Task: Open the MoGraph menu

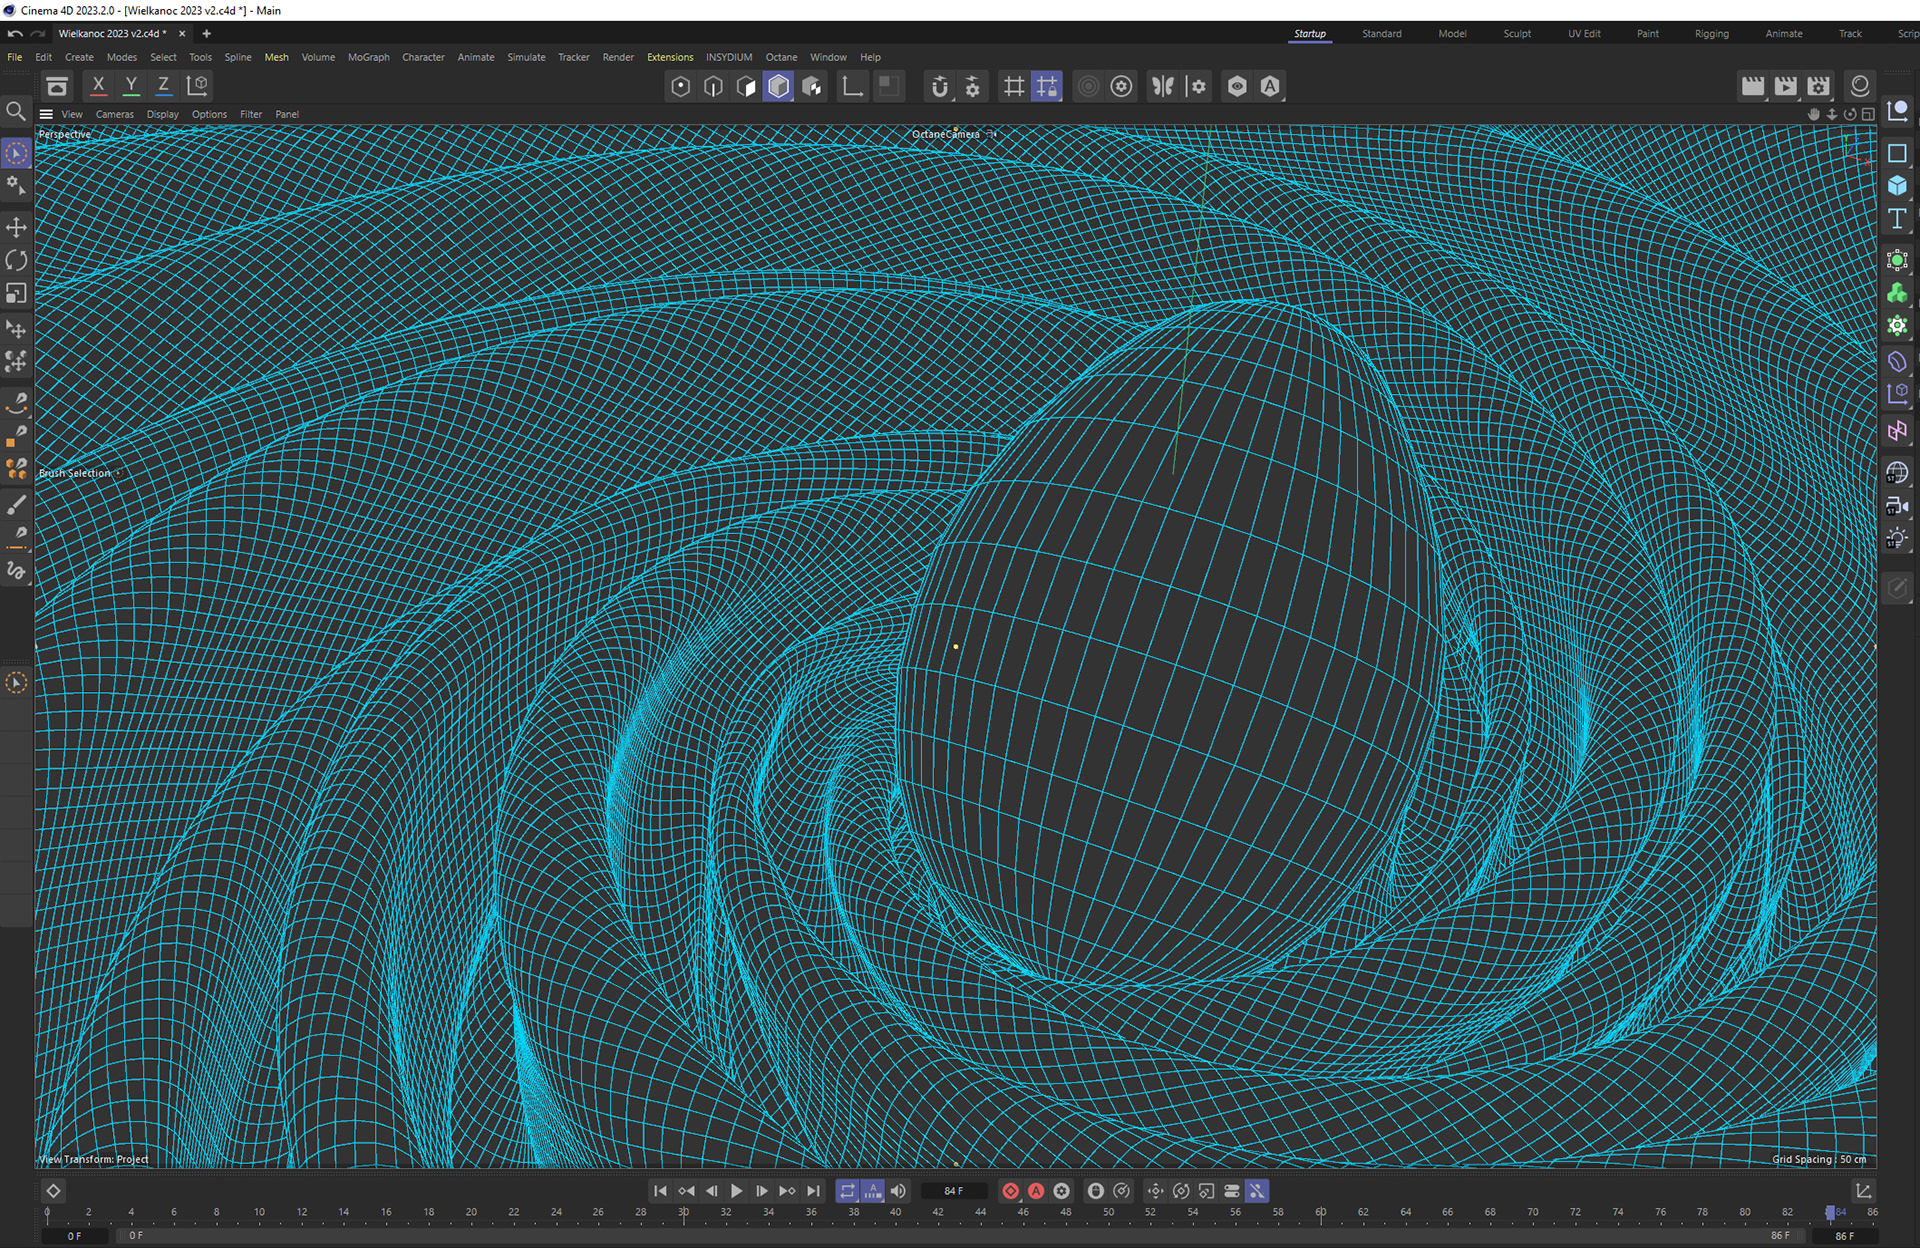Action: tap(368, 57)
